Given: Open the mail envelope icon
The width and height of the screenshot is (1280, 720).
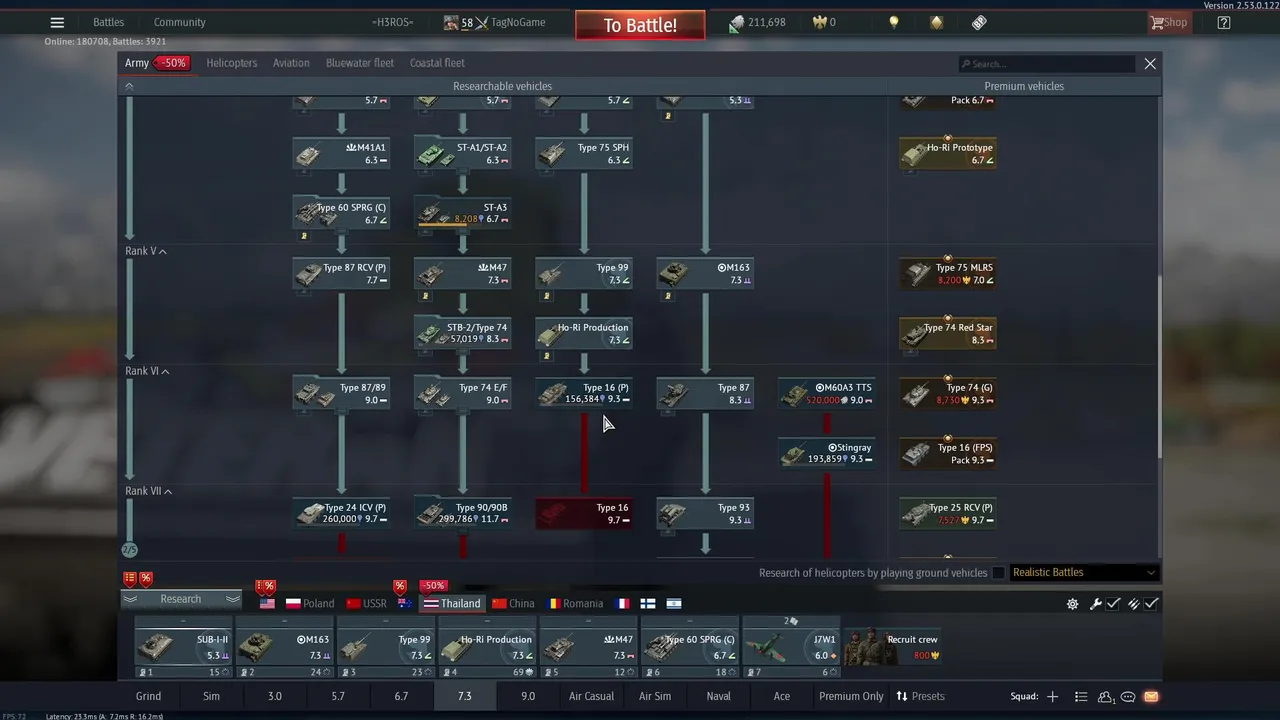Looking at the screenshot, I should tap(1150, 696).
